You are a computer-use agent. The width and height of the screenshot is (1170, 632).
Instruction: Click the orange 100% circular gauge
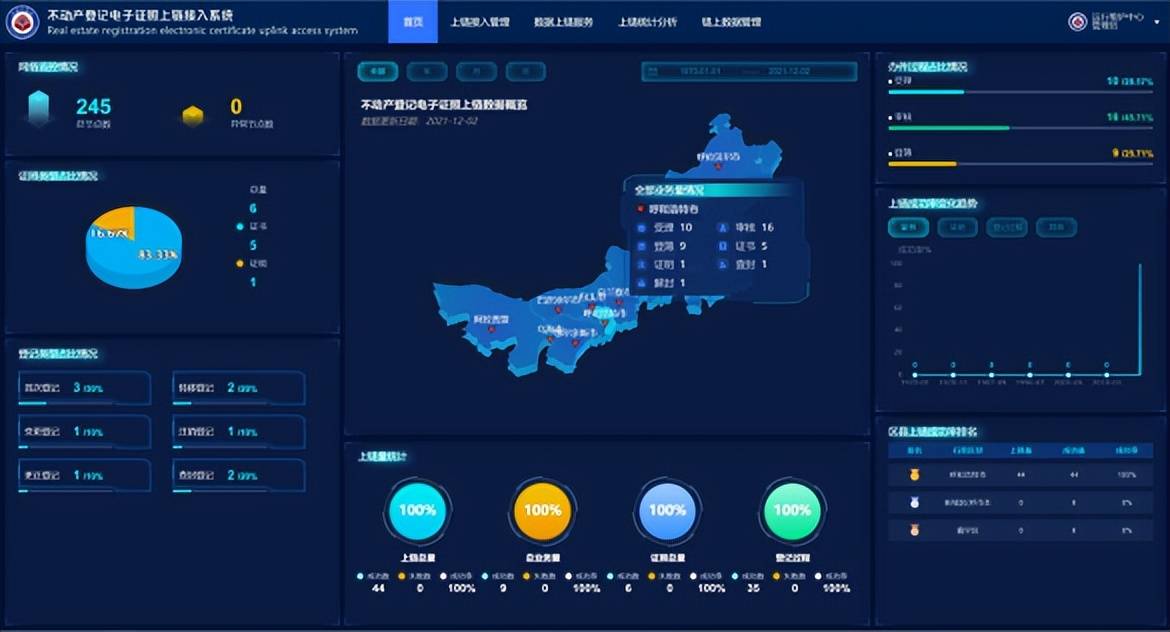pyautogui.click(x=542, y=510)
